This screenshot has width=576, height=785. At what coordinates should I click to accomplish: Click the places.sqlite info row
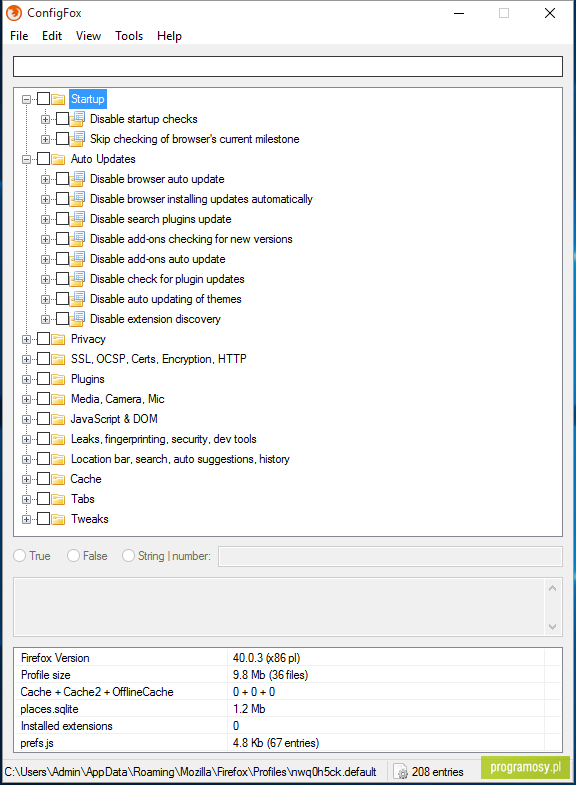288,709
